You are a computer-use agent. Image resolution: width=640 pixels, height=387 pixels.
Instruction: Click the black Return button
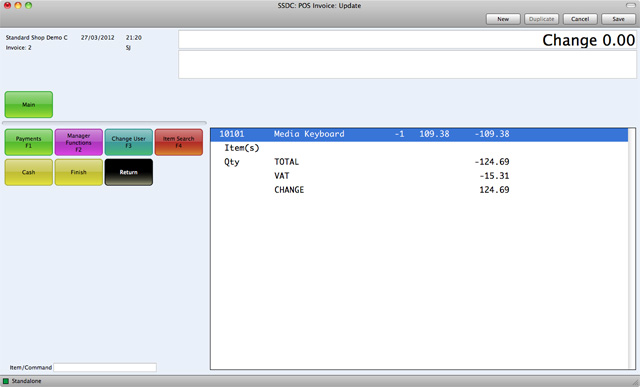coord(129,172)
